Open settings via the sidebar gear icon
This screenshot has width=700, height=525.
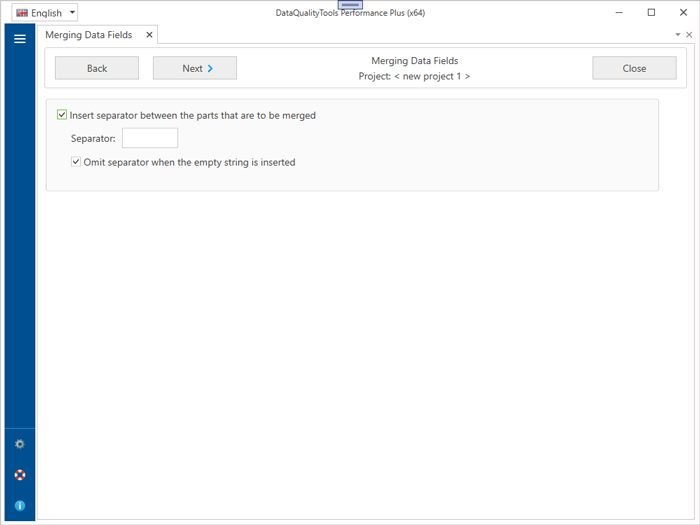click(x=19, y=444)
